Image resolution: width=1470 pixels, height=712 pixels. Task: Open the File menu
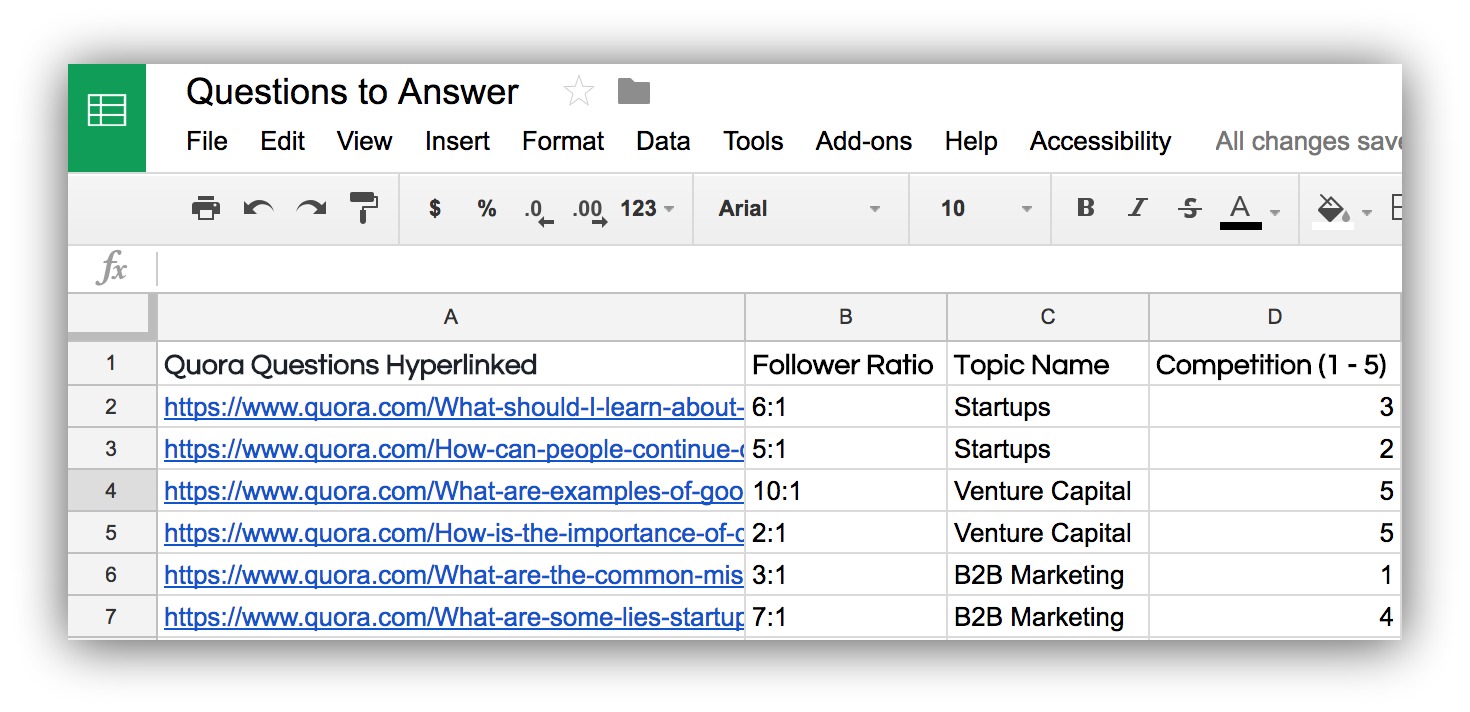[207, 141]
